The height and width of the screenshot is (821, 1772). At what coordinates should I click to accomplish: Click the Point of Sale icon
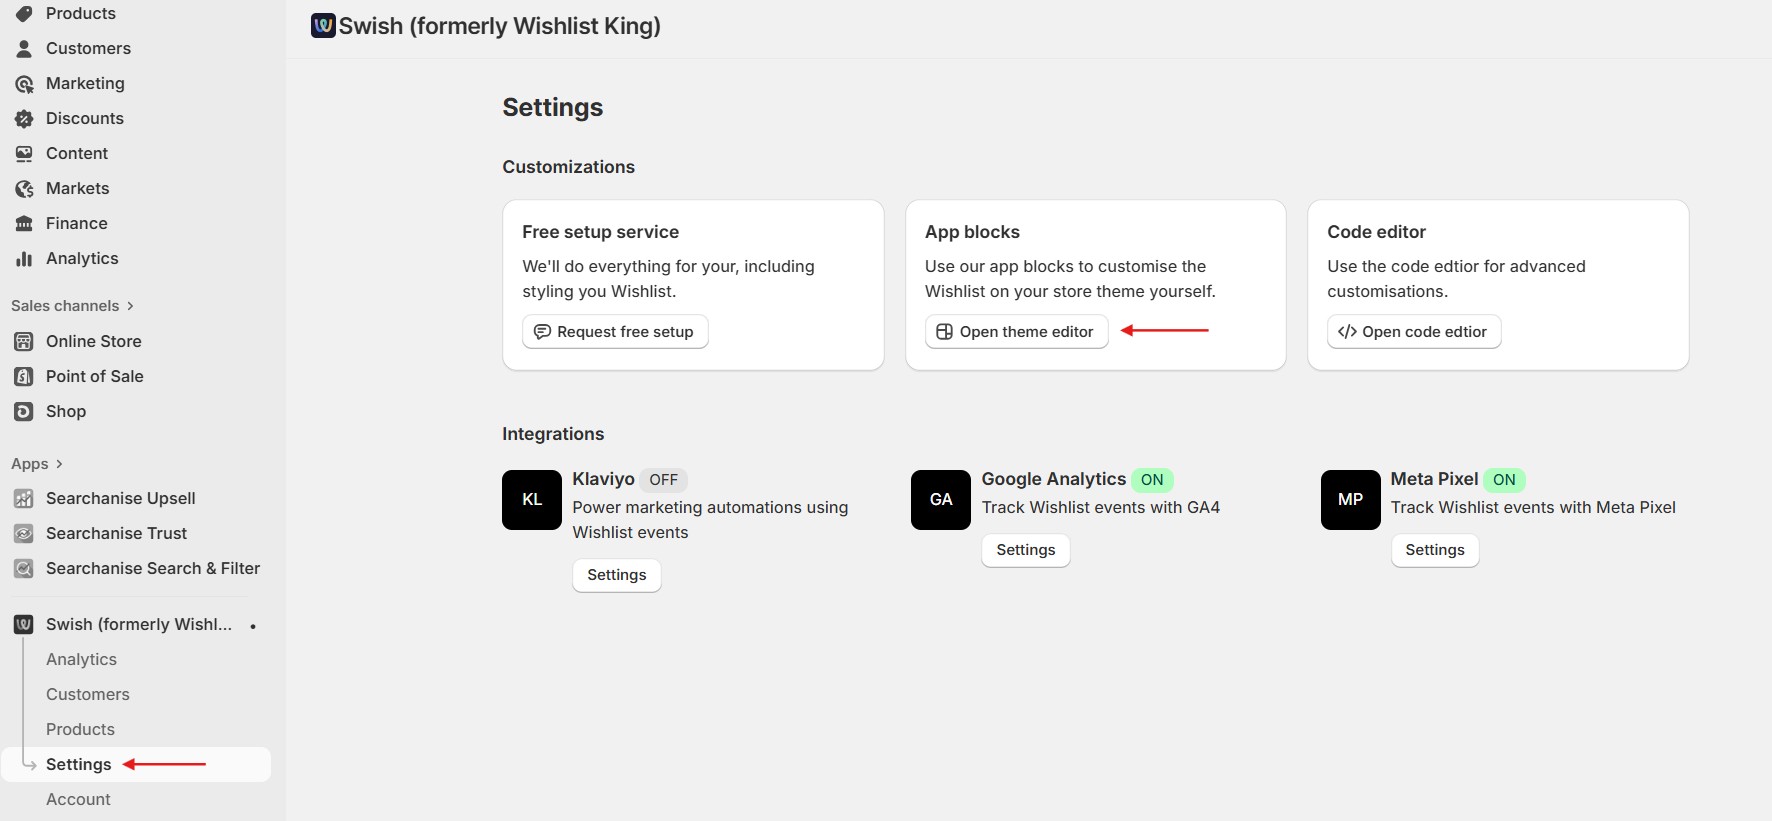(x=24, y=377)
